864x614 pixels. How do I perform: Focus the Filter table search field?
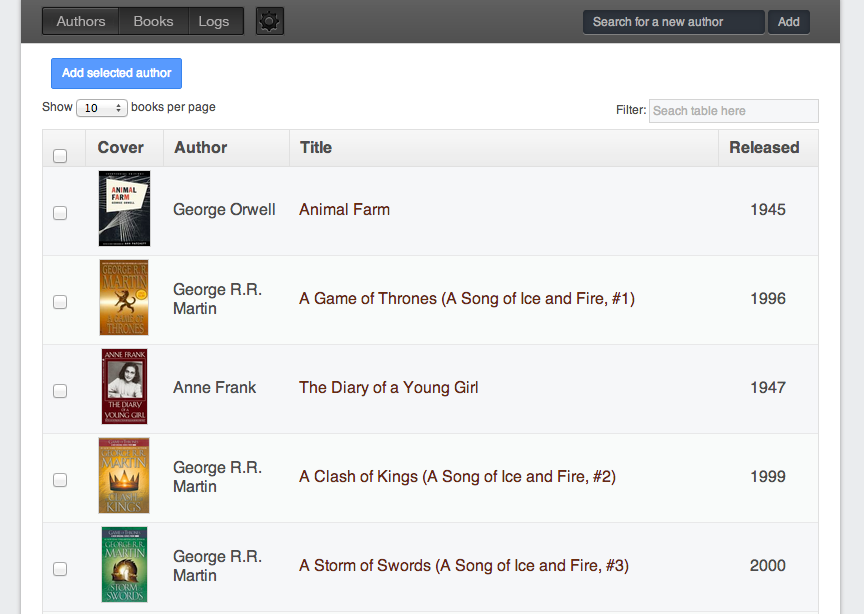click(734, 111)
